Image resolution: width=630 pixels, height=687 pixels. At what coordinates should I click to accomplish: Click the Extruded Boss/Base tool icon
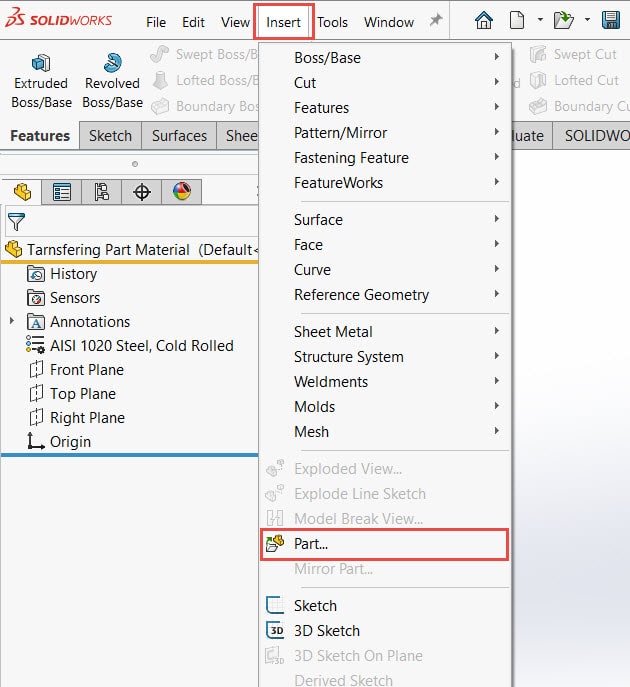(41, 63)
